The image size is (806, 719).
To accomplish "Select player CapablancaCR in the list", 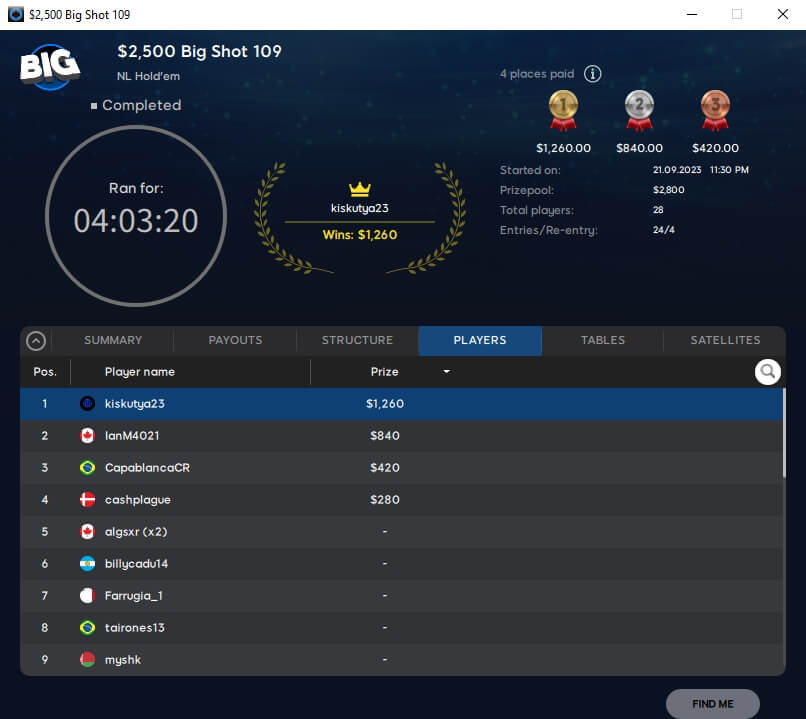I will [401, 468].
